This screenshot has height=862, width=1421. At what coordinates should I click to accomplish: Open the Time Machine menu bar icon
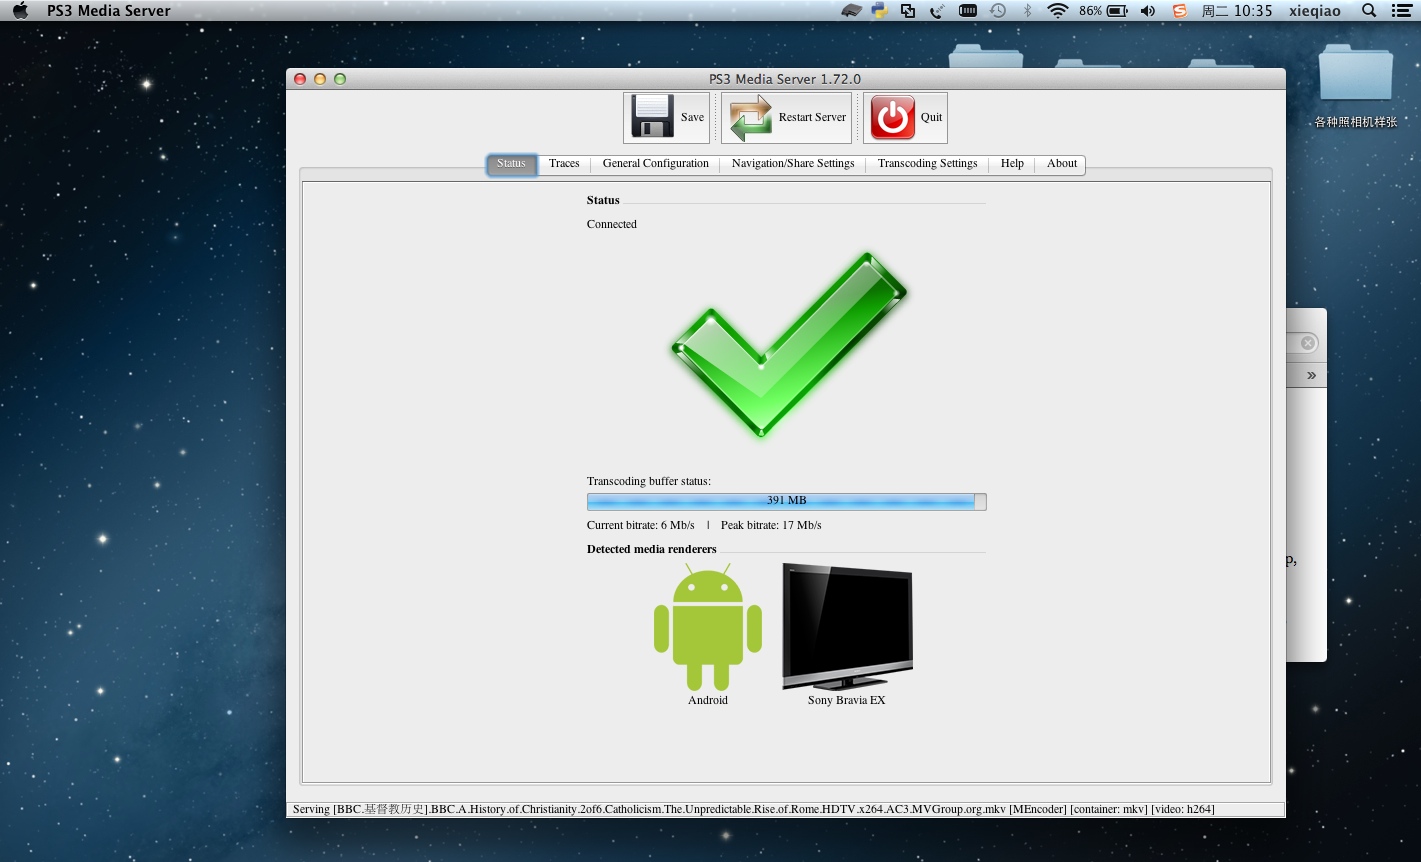pyautogui.click(x=998, y=11)
